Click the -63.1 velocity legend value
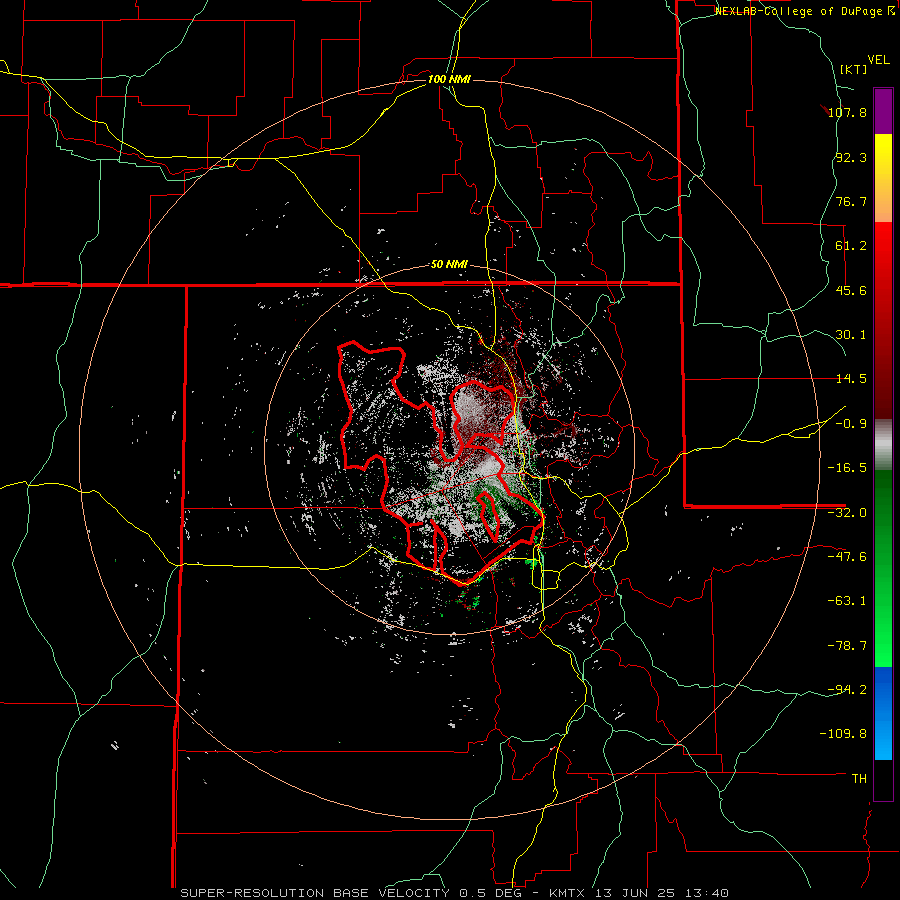 [x=847, y=601]
